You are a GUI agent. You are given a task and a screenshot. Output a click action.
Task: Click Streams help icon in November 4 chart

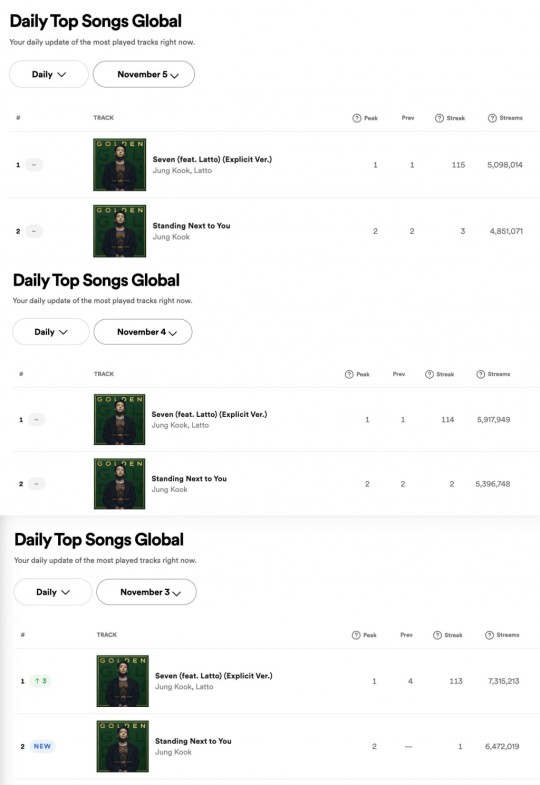pos(480,374)
